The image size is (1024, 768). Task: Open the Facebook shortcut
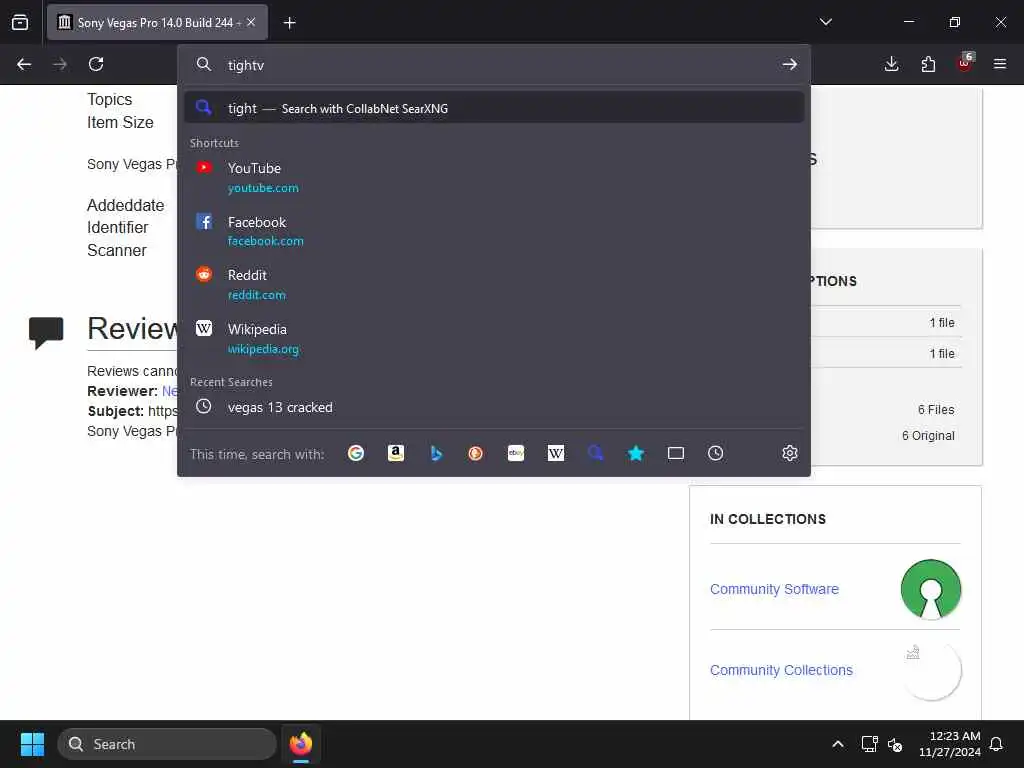point(494,231)
